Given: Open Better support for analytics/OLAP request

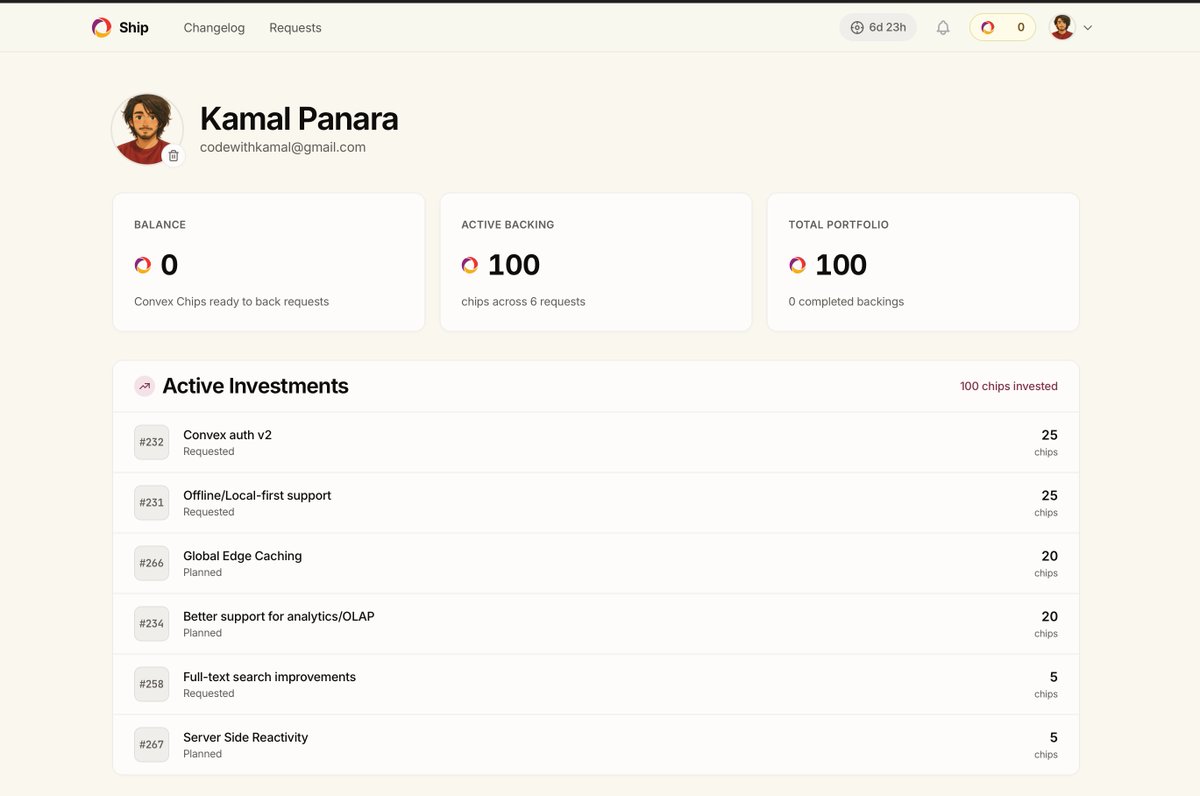Looking at the screenshot, I should click(596, 623).
